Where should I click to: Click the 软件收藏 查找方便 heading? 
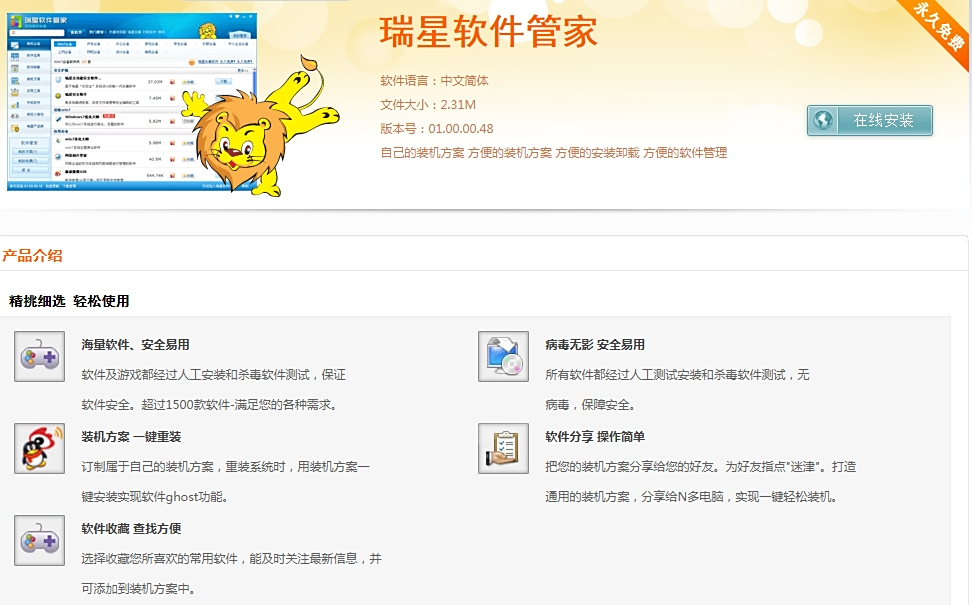coord(131,529)
